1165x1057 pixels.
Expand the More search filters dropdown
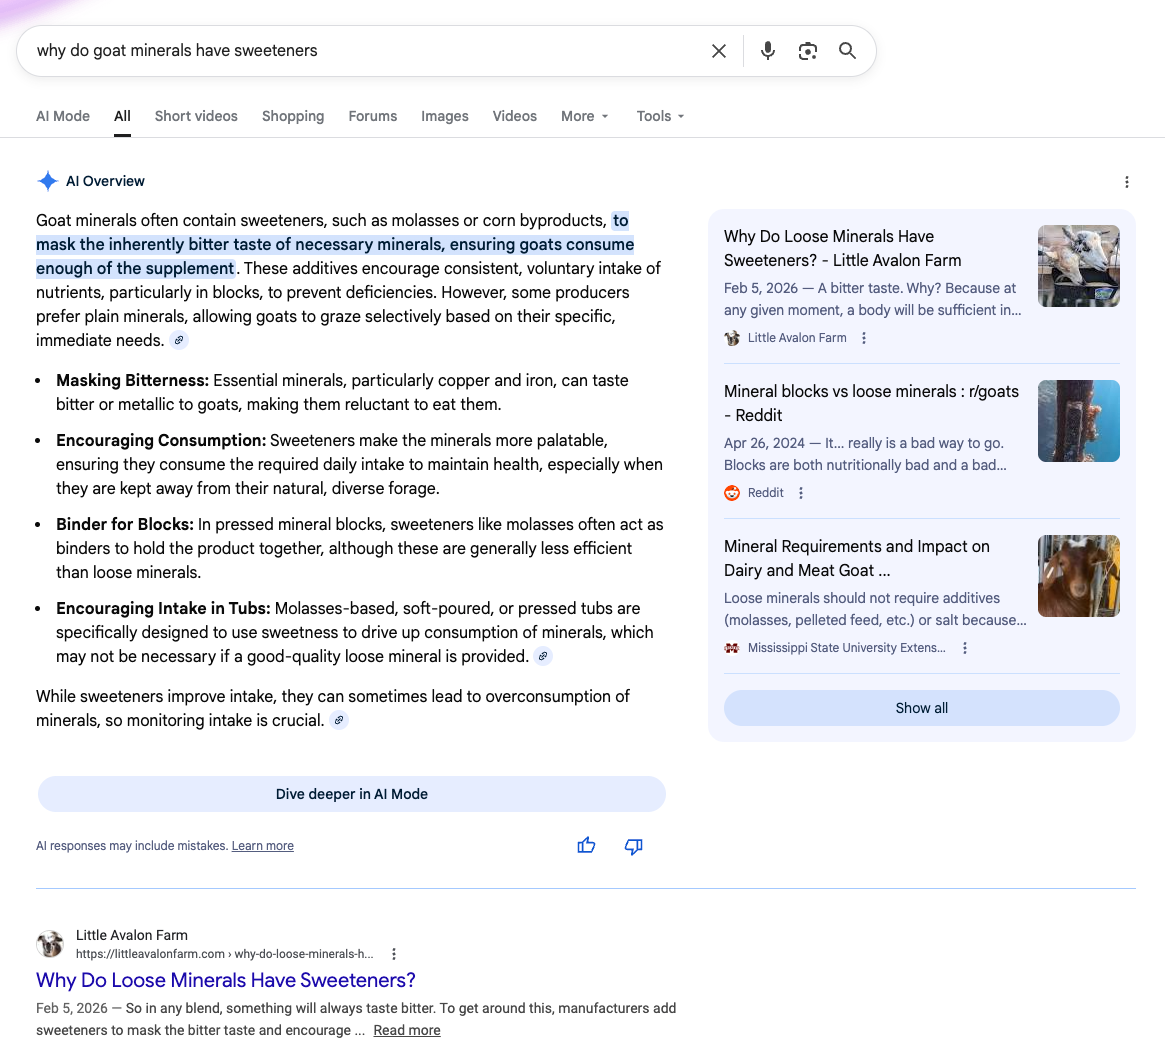coord(584,116)
